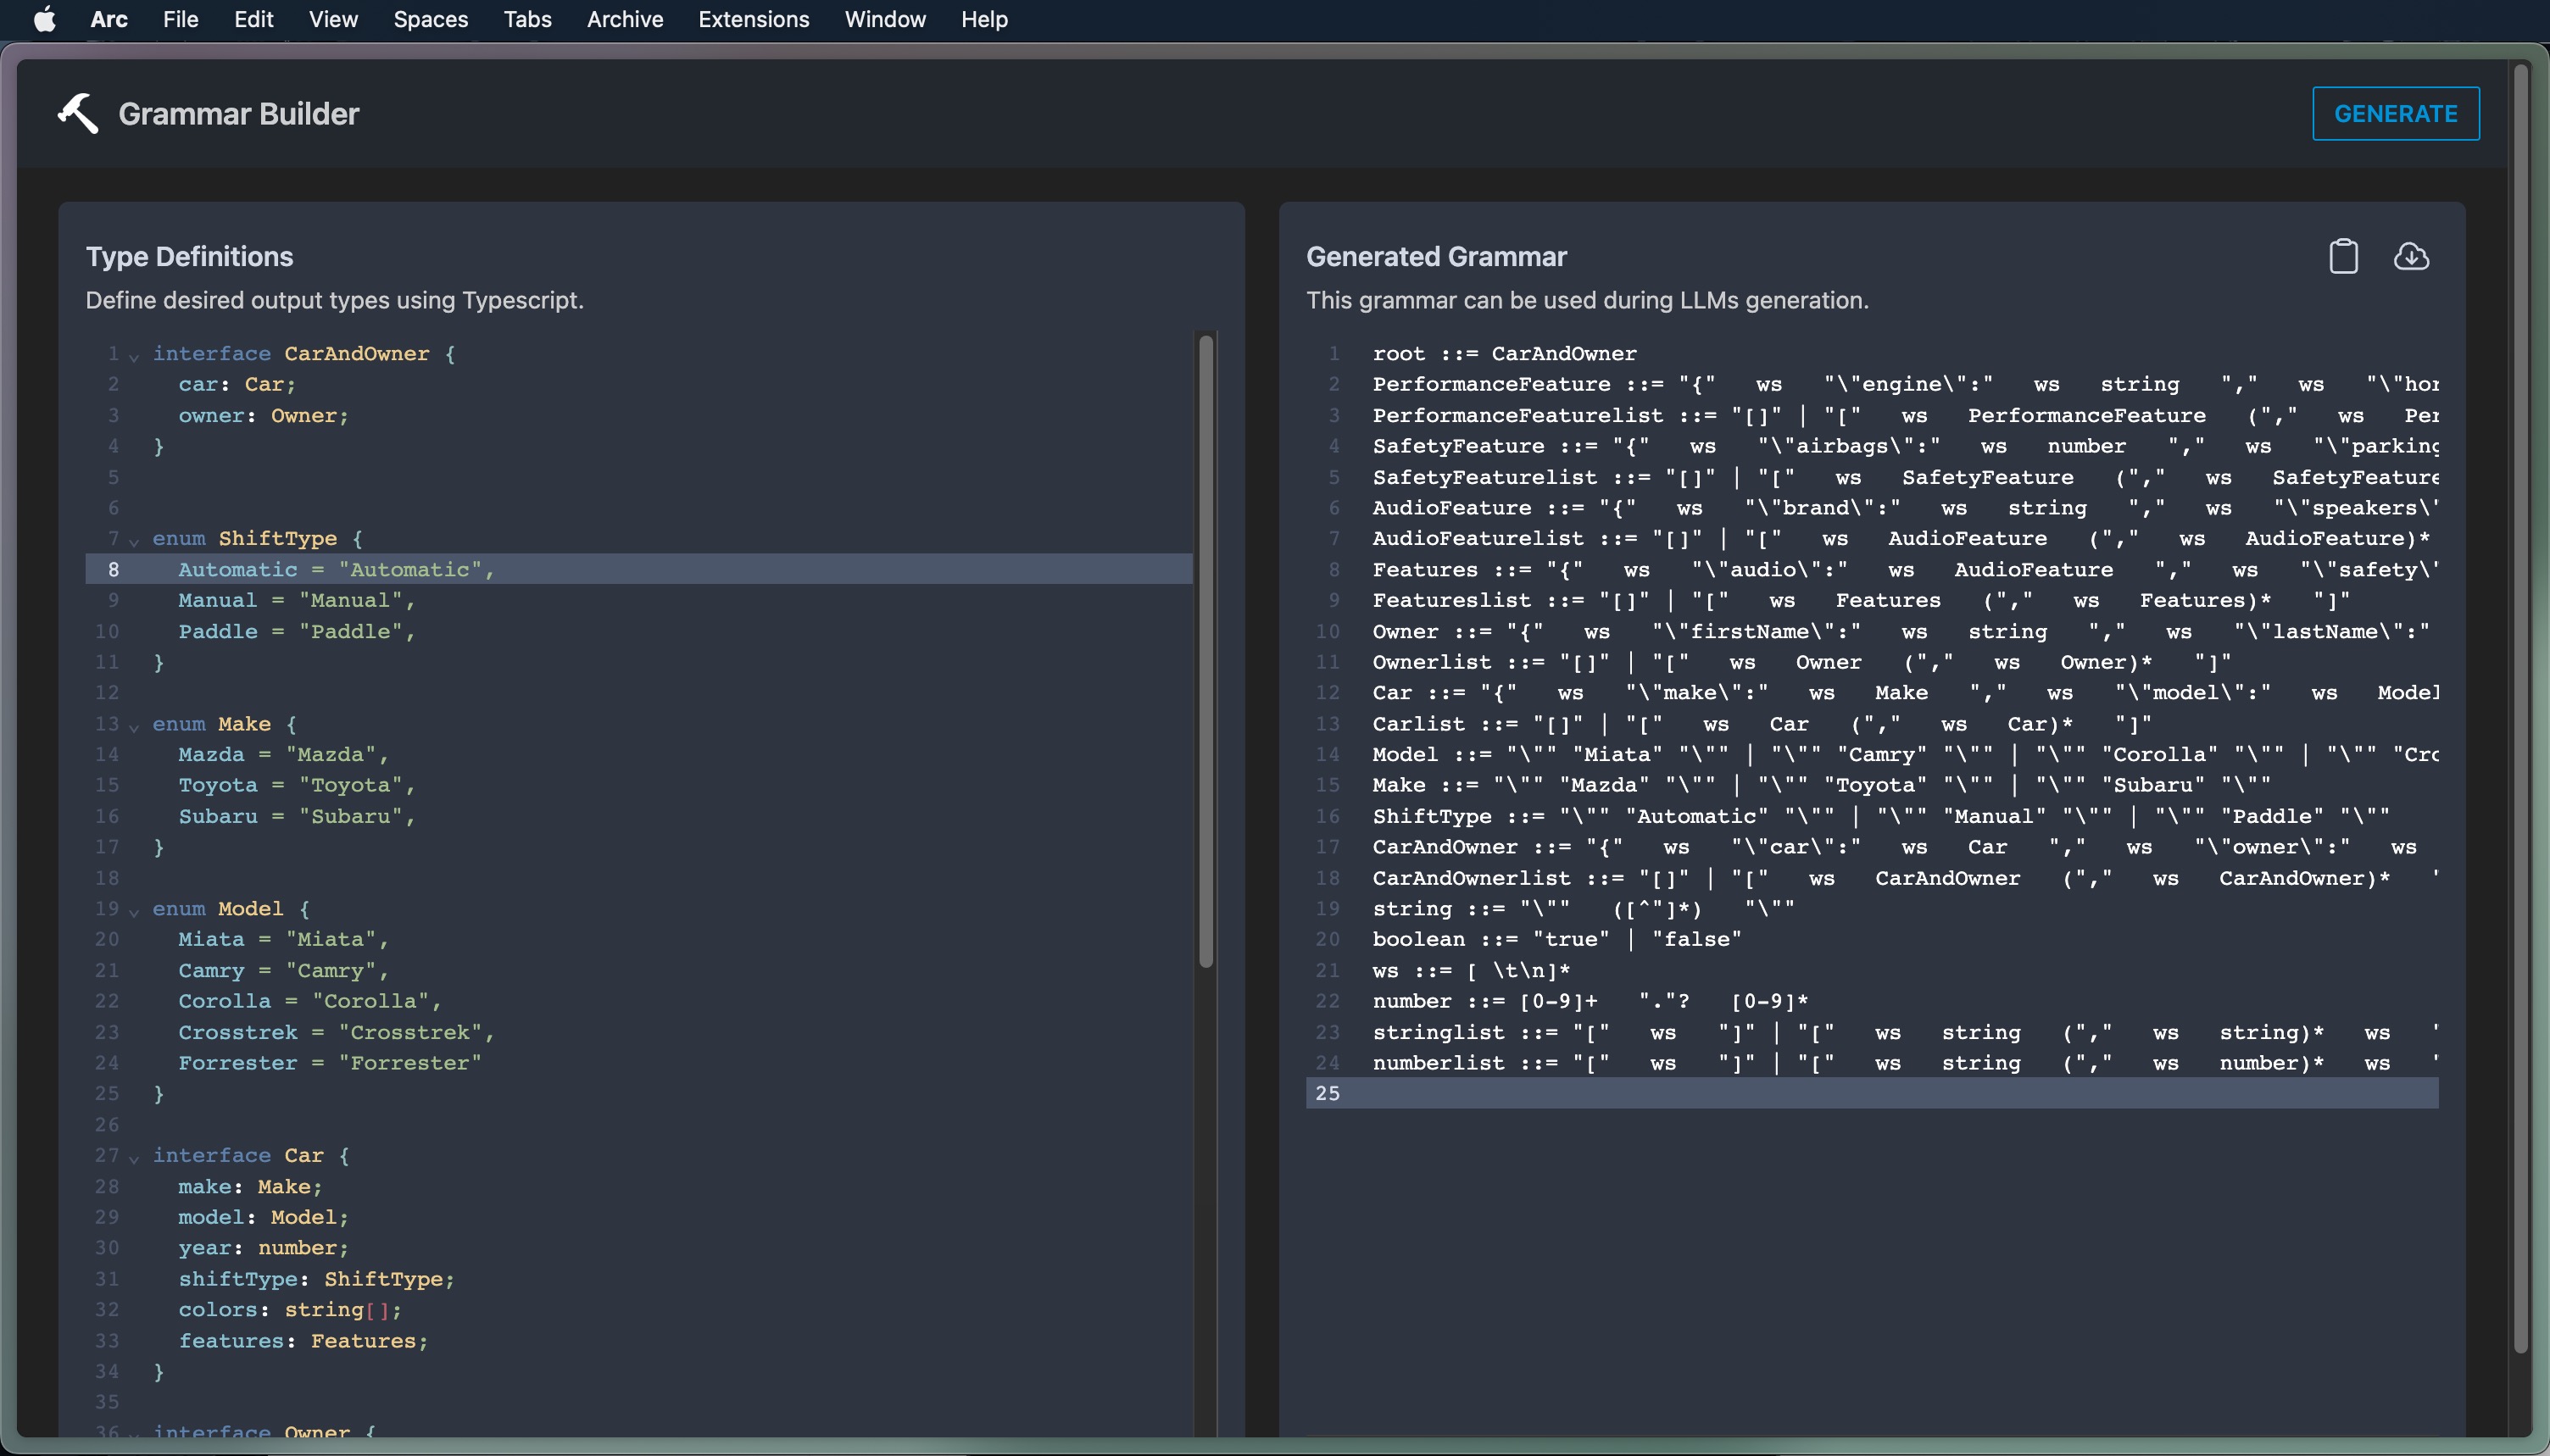This screenshot has width=2550, height=1456.
Task: Collapse the Owner interface fold arrow
Action: [135, 1432]
